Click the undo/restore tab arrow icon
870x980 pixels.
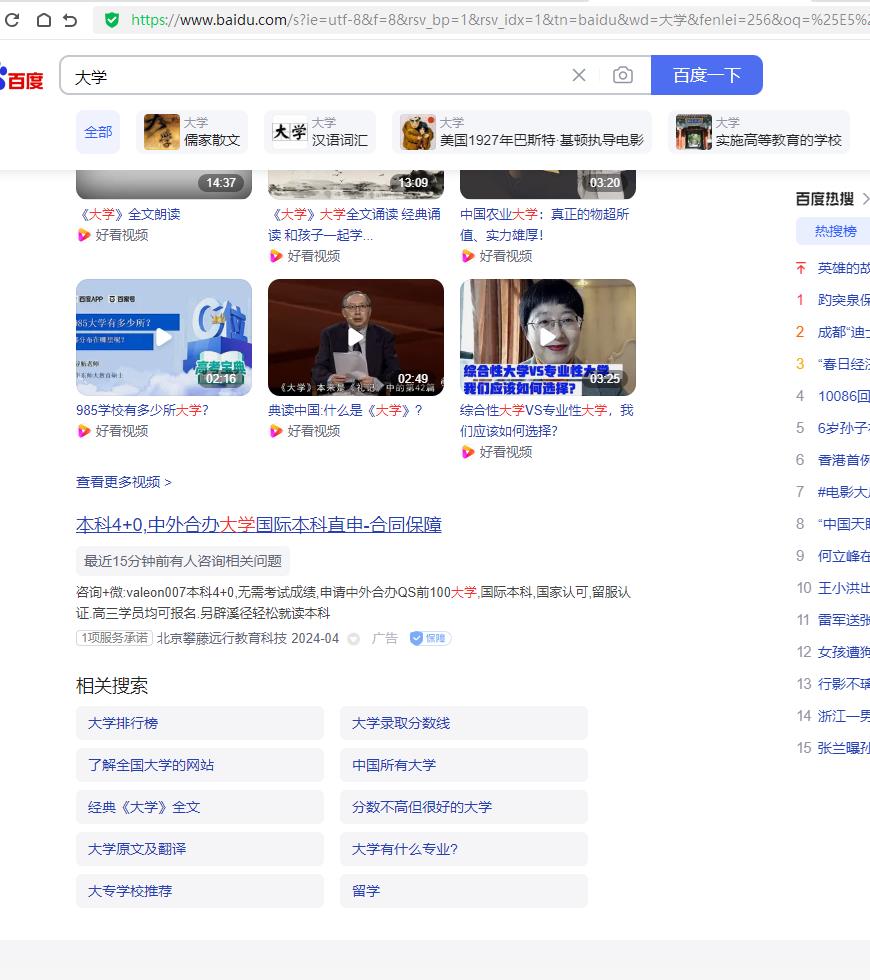tap(71, 20)
